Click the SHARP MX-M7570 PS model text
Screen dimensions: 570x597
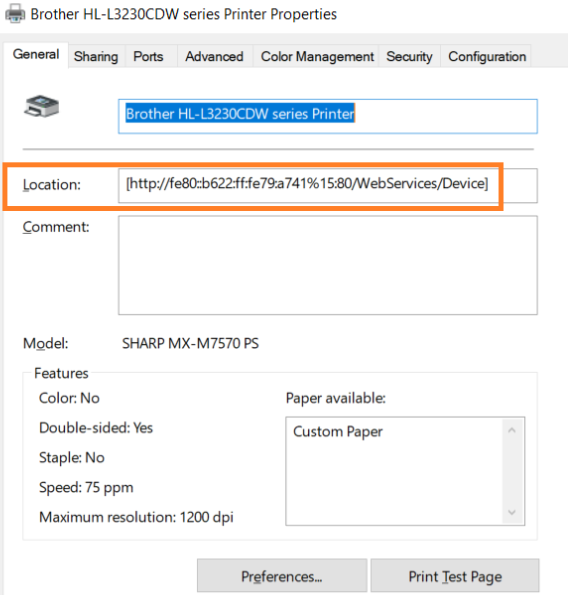coord(190,343)
